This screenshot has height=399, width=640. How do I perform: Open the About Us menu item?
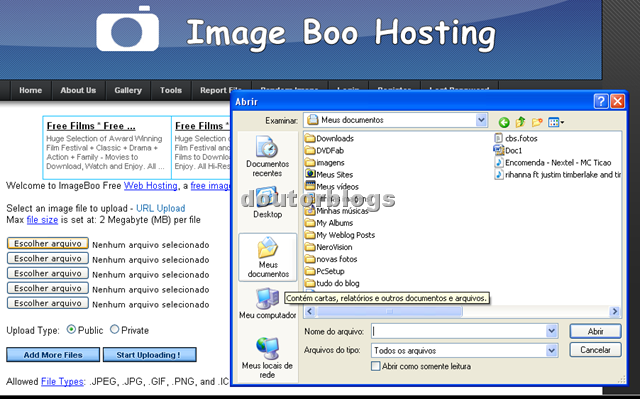coord(78,90)
